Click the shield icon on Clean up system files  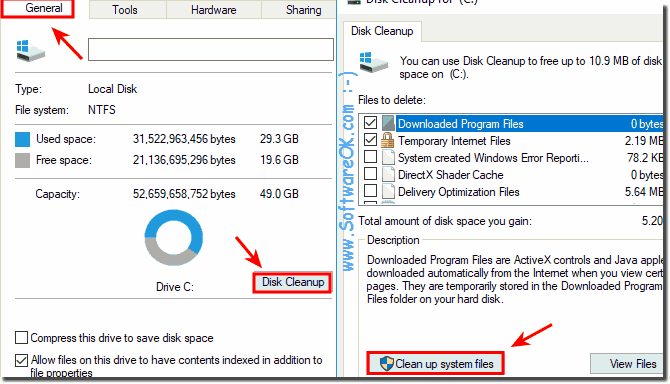click(386, 364)
